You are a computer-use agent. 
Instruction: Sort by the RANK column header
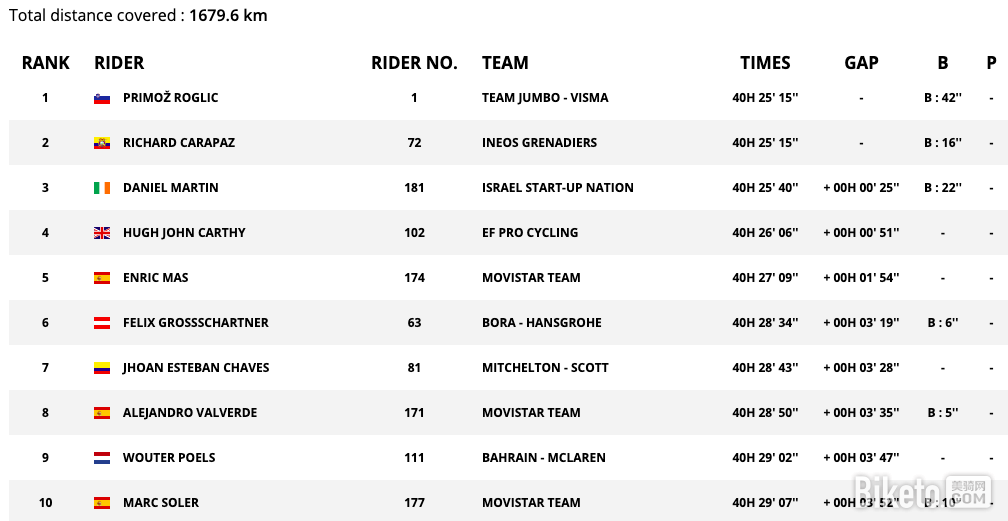[46, 63]
